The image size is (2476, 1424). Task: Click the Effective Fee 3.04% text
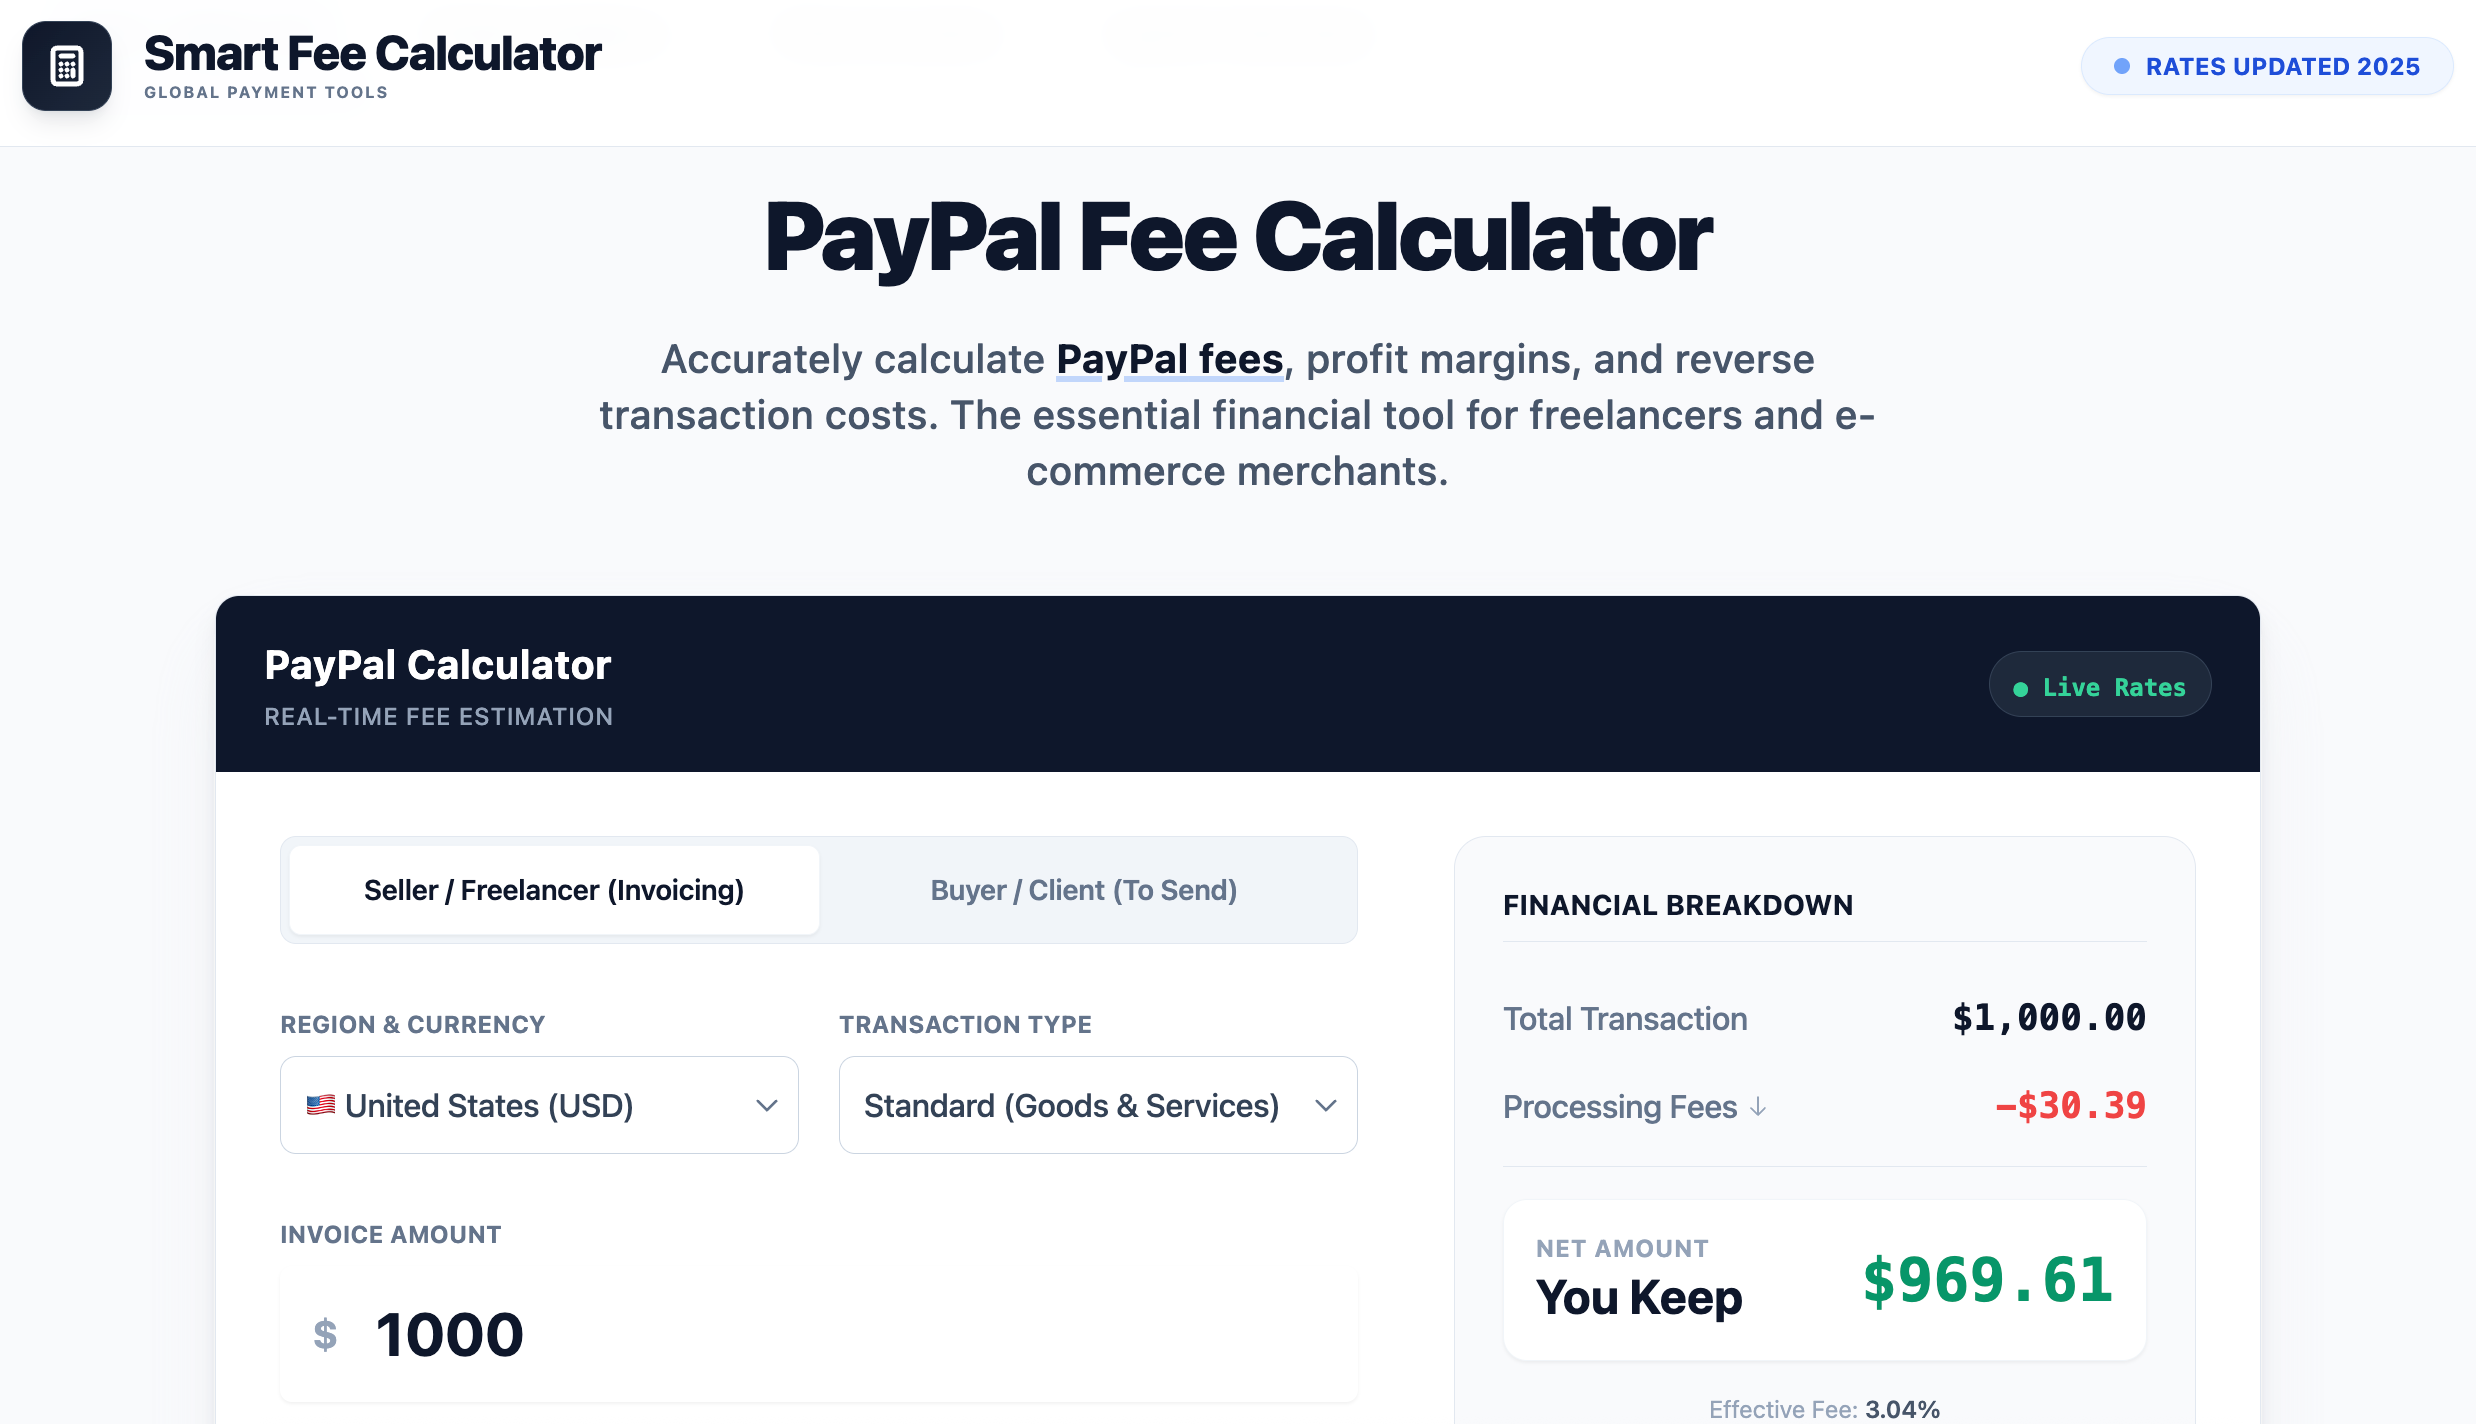pos(1824,1409)
